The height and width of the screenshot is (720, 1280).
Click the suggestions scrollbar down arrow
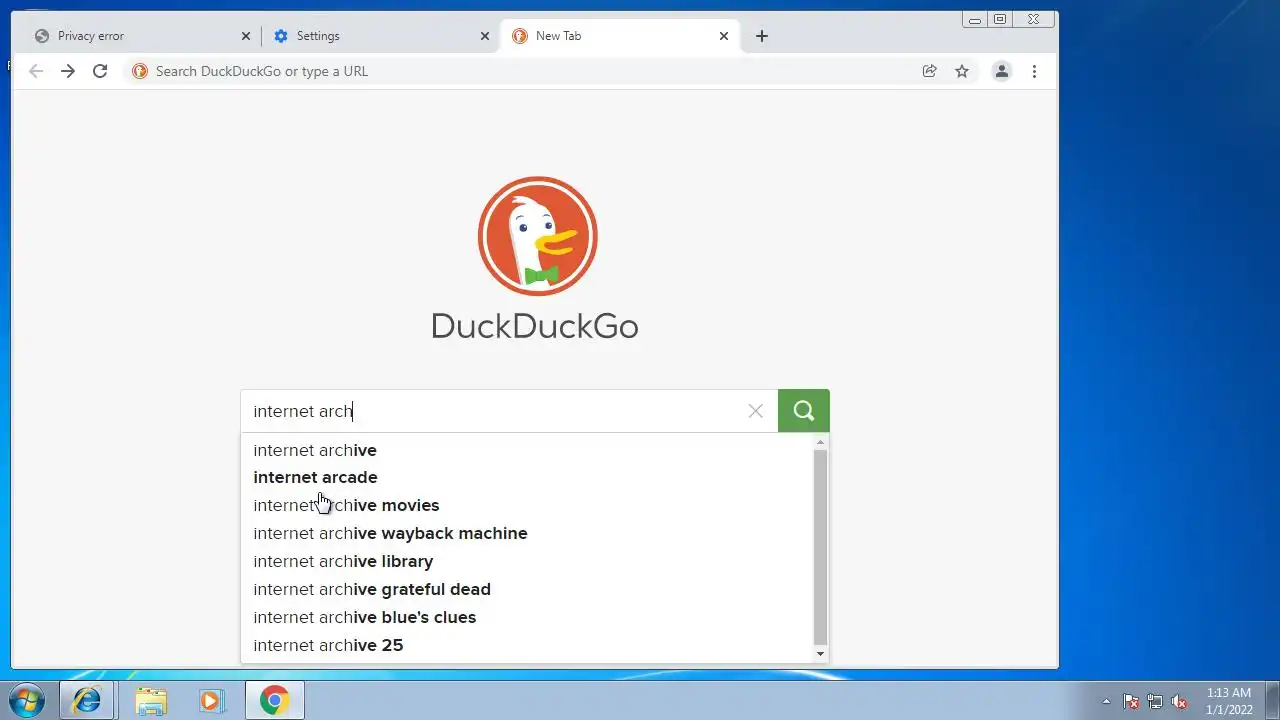point(821,654)
